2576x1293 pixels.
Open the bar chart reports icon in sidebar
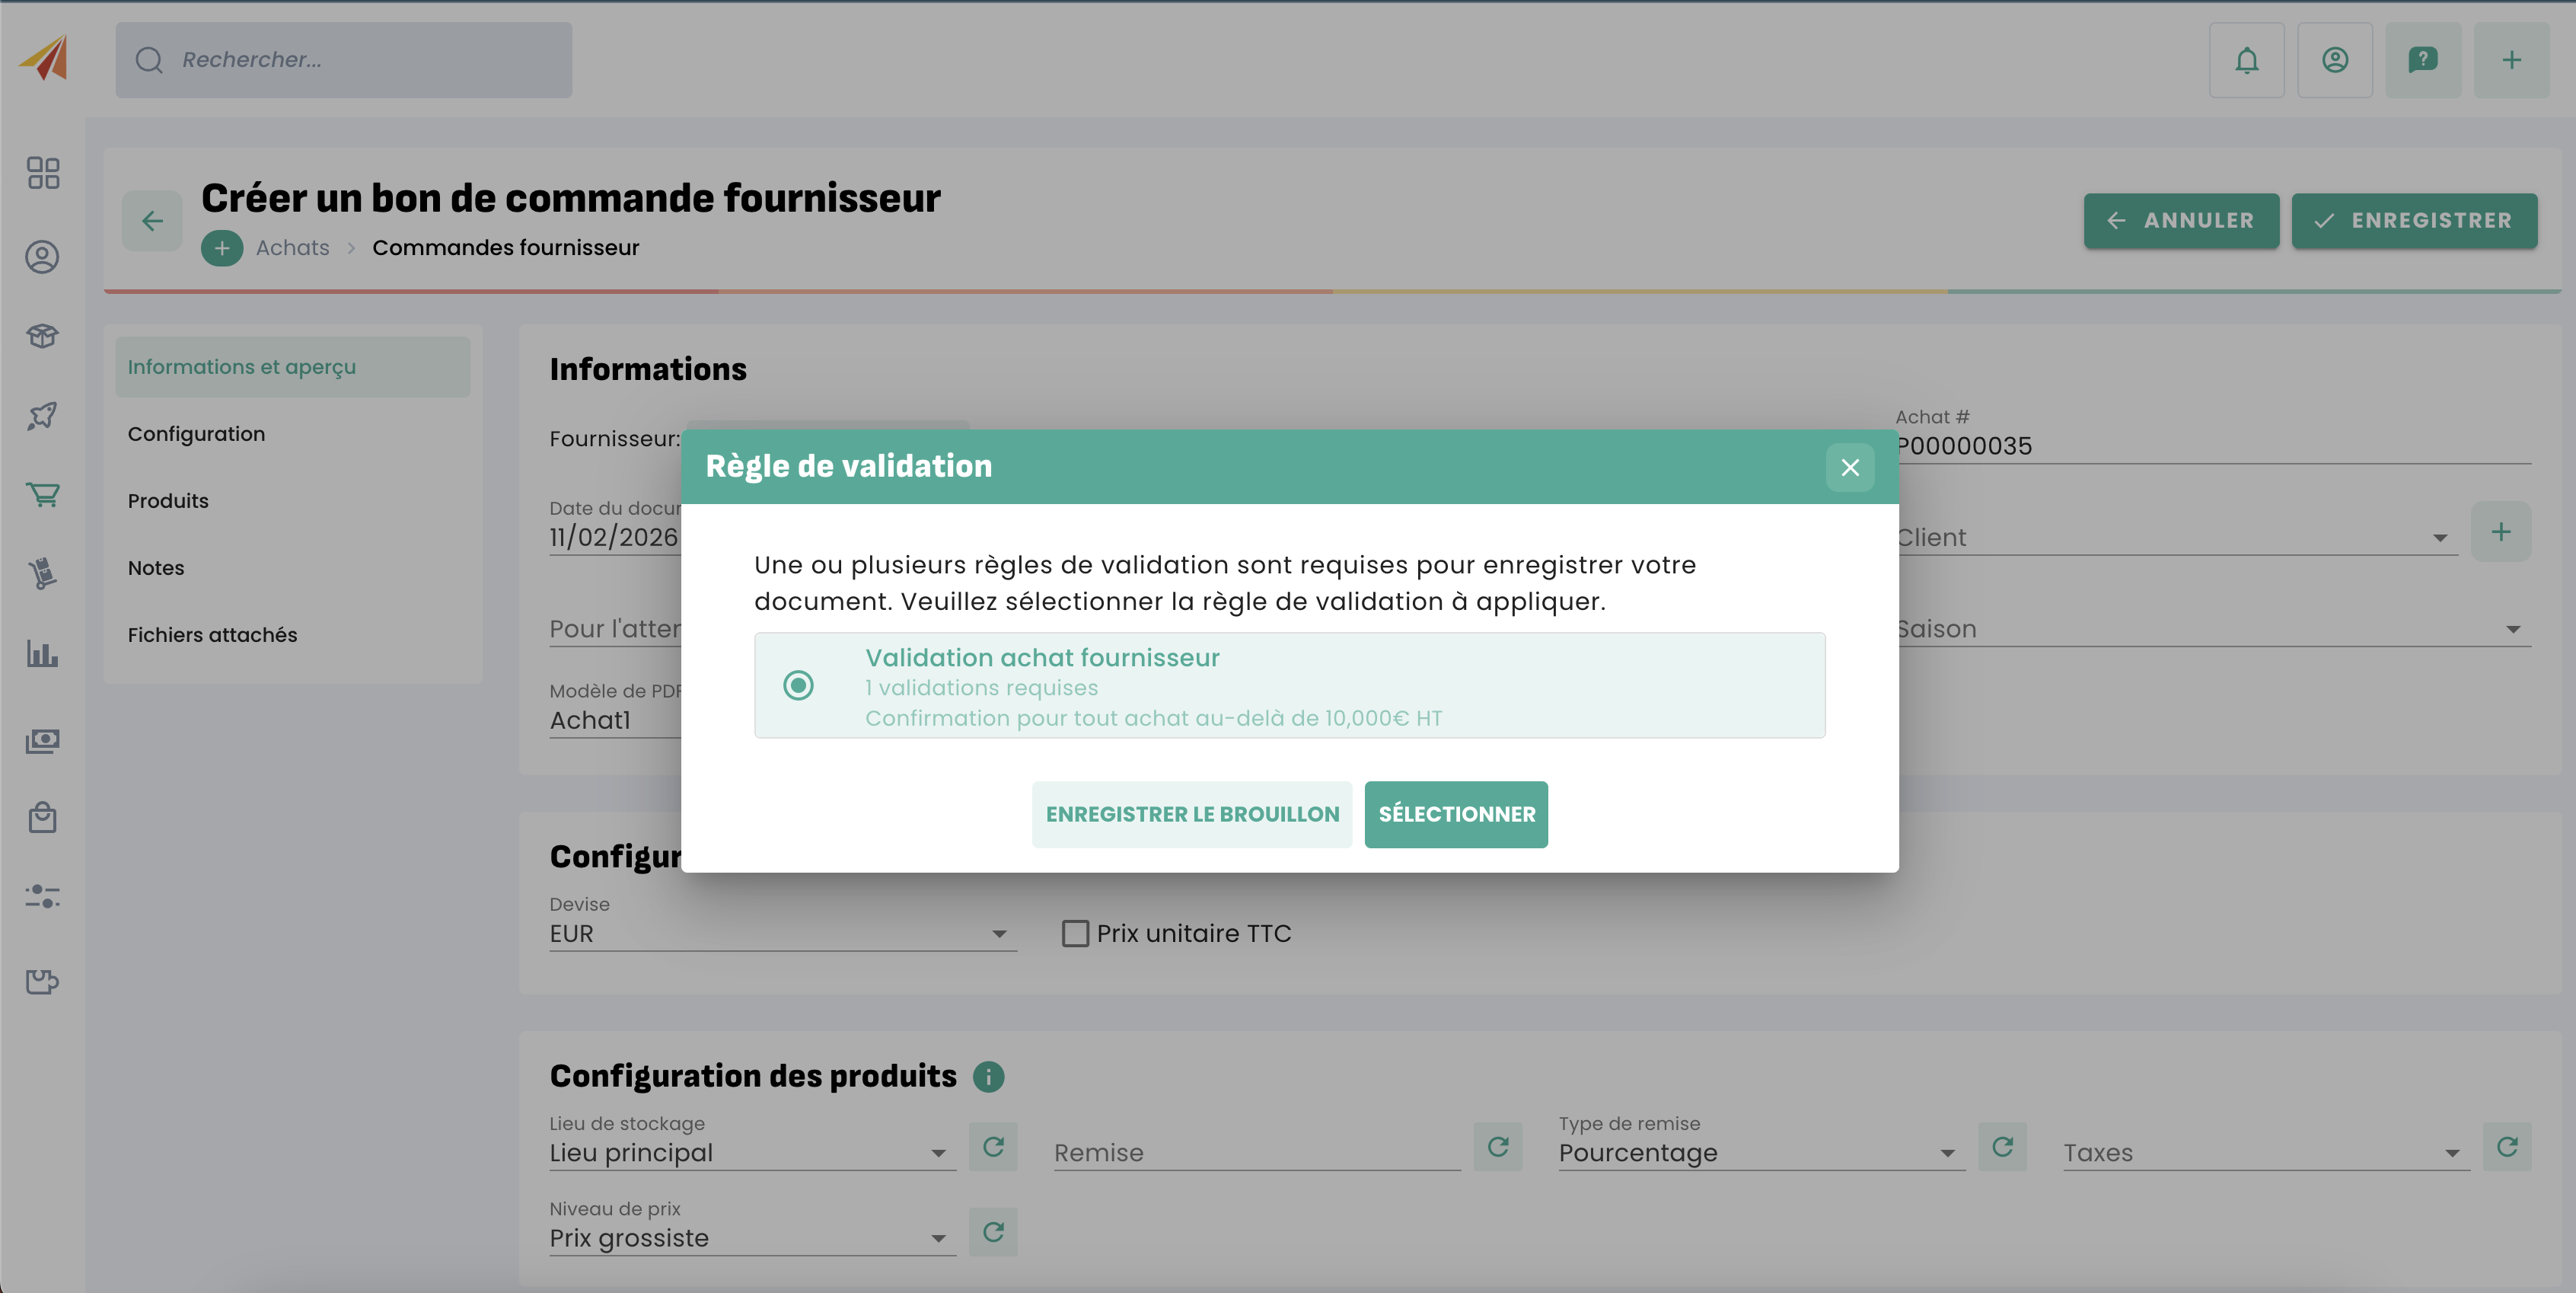tap(43, 654)
